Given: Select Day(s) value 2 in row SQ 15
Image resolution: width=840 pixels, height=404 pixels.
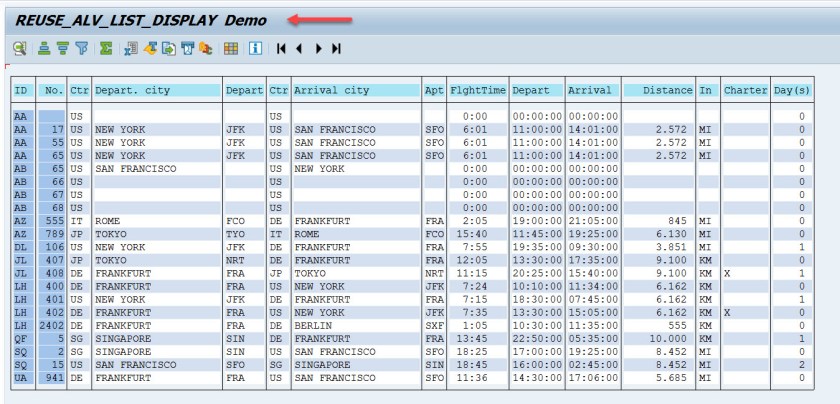Looking at the screenshot, I should click(x=792, y=365).
